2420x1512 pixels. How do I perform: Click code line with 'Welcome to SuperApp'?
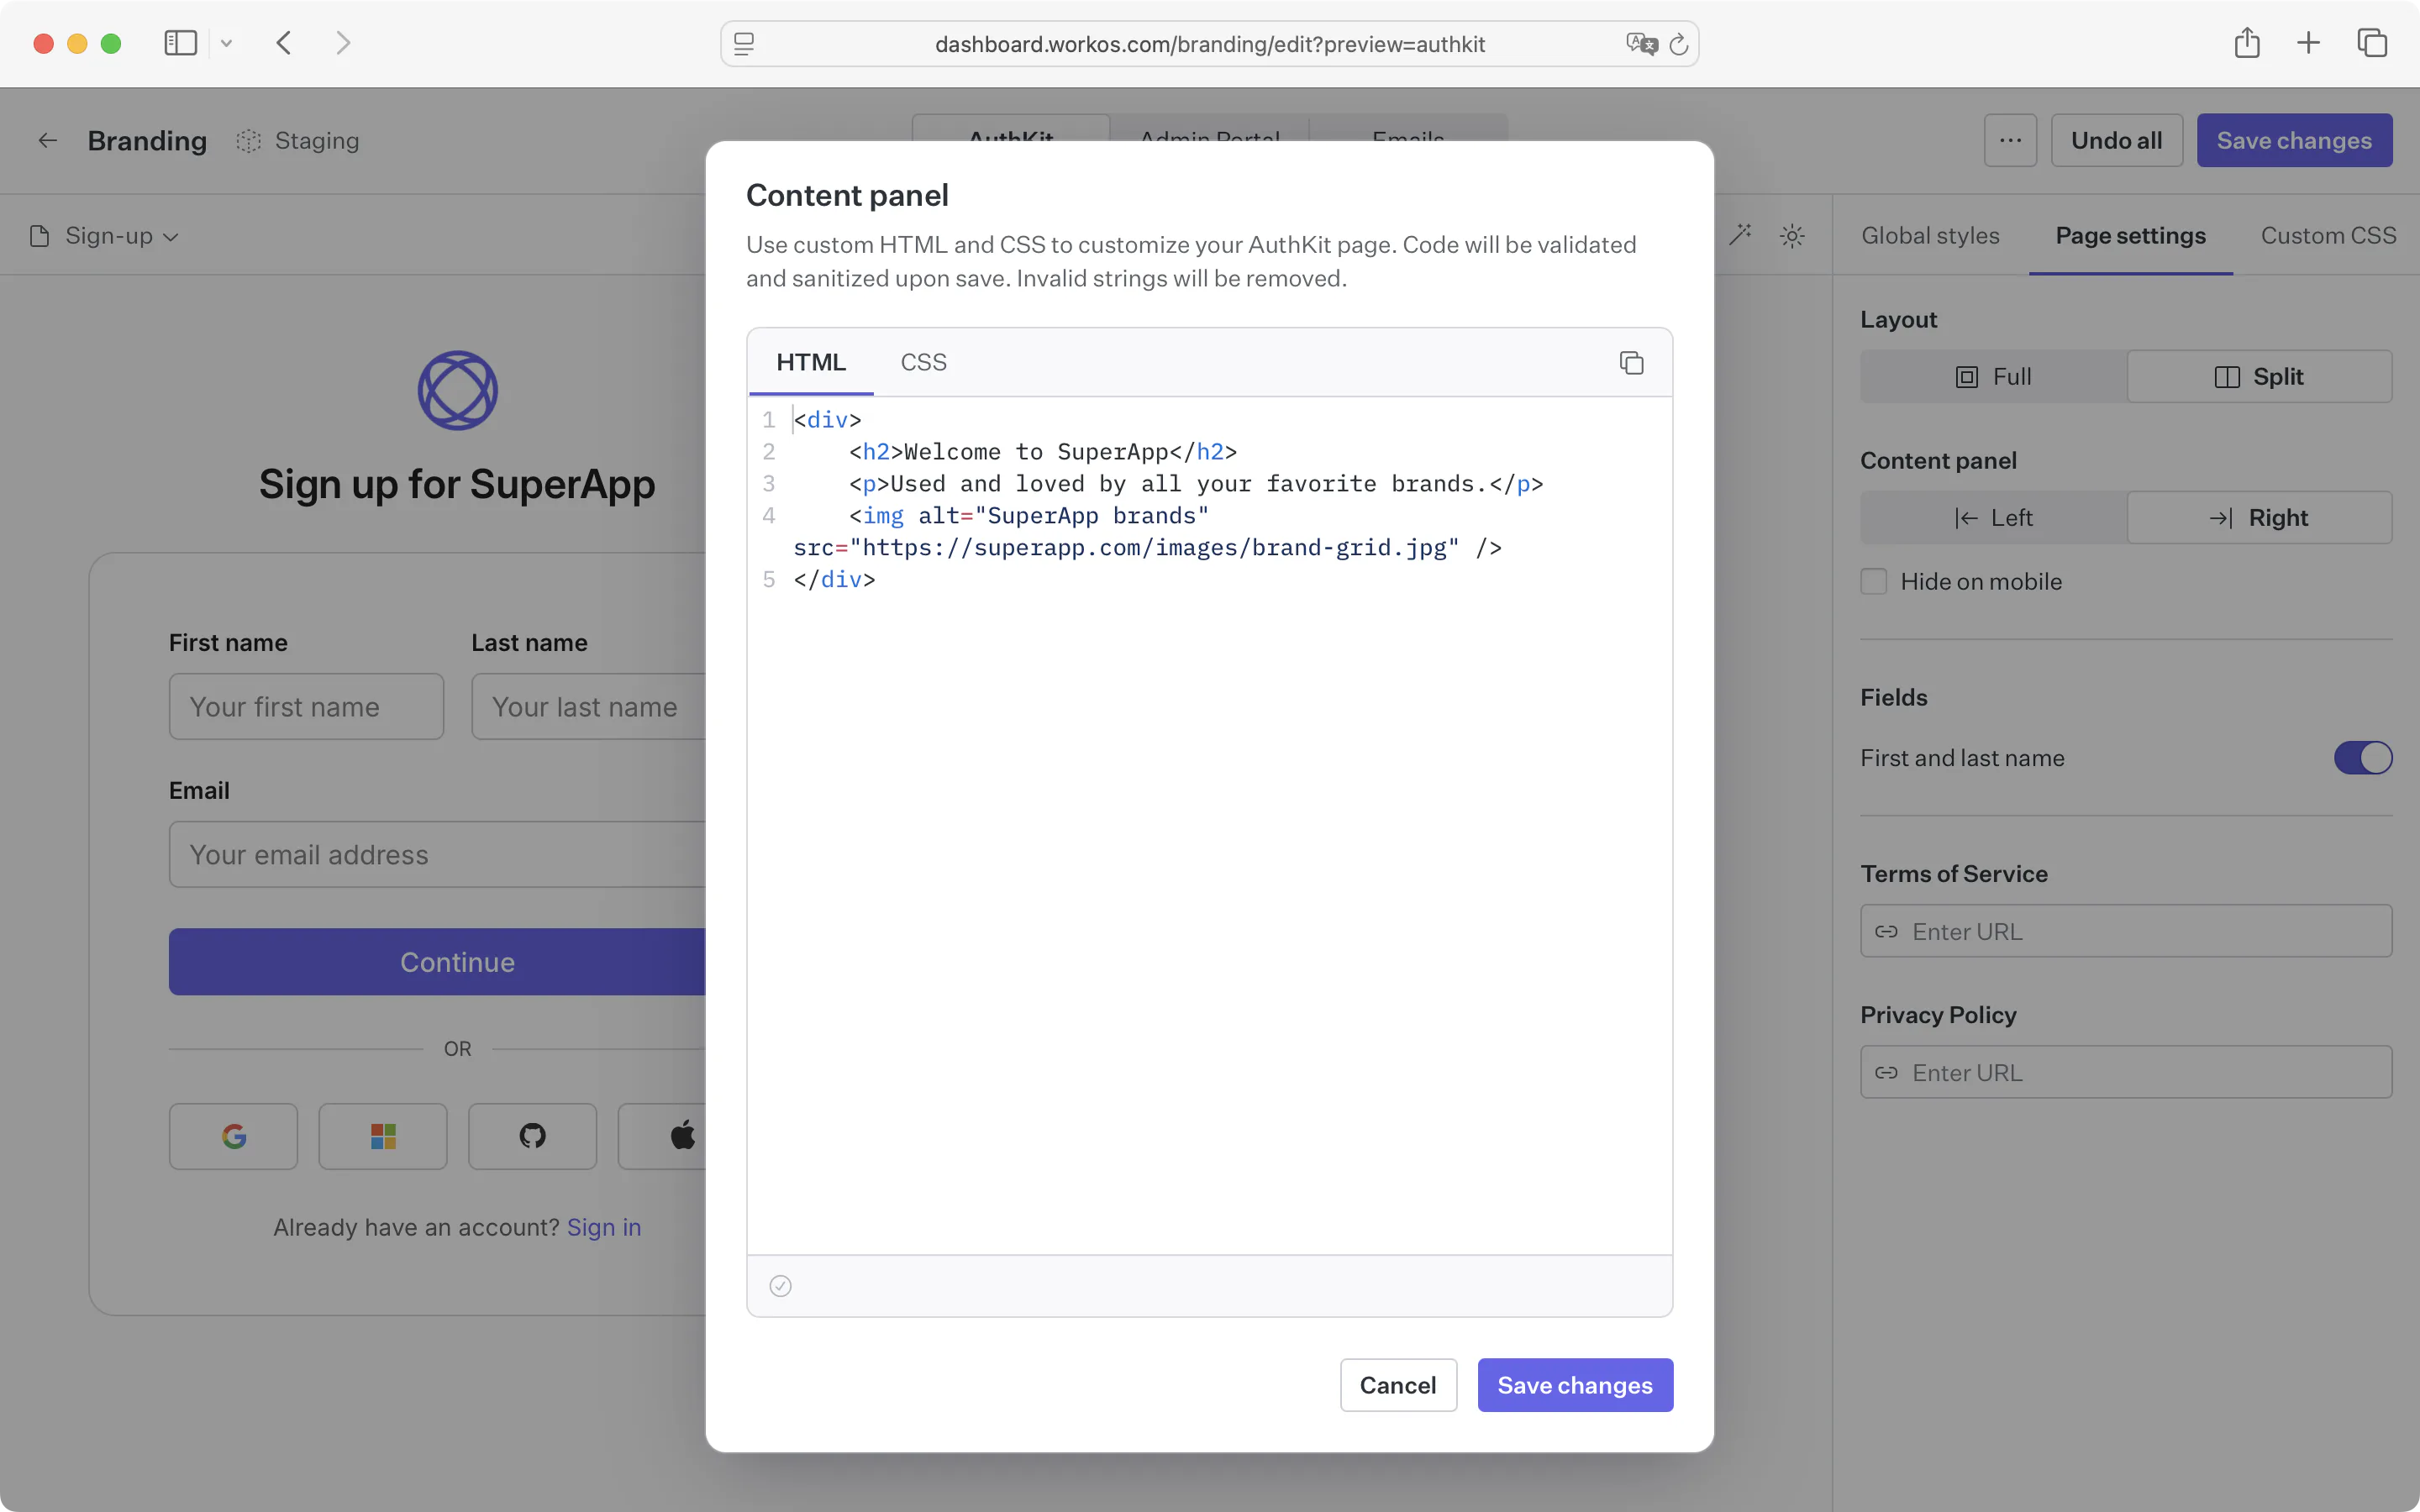pos(1042,452)
